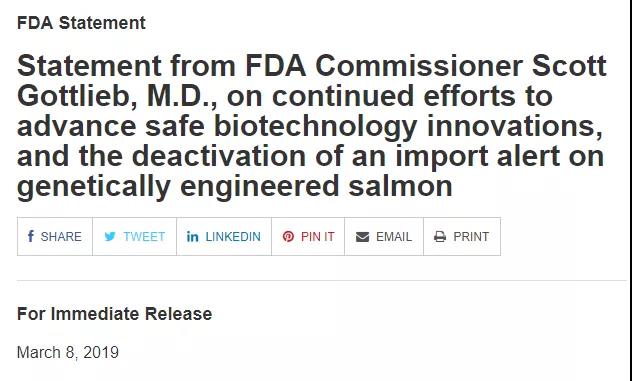Print page using PRINT label

[471, 237]
